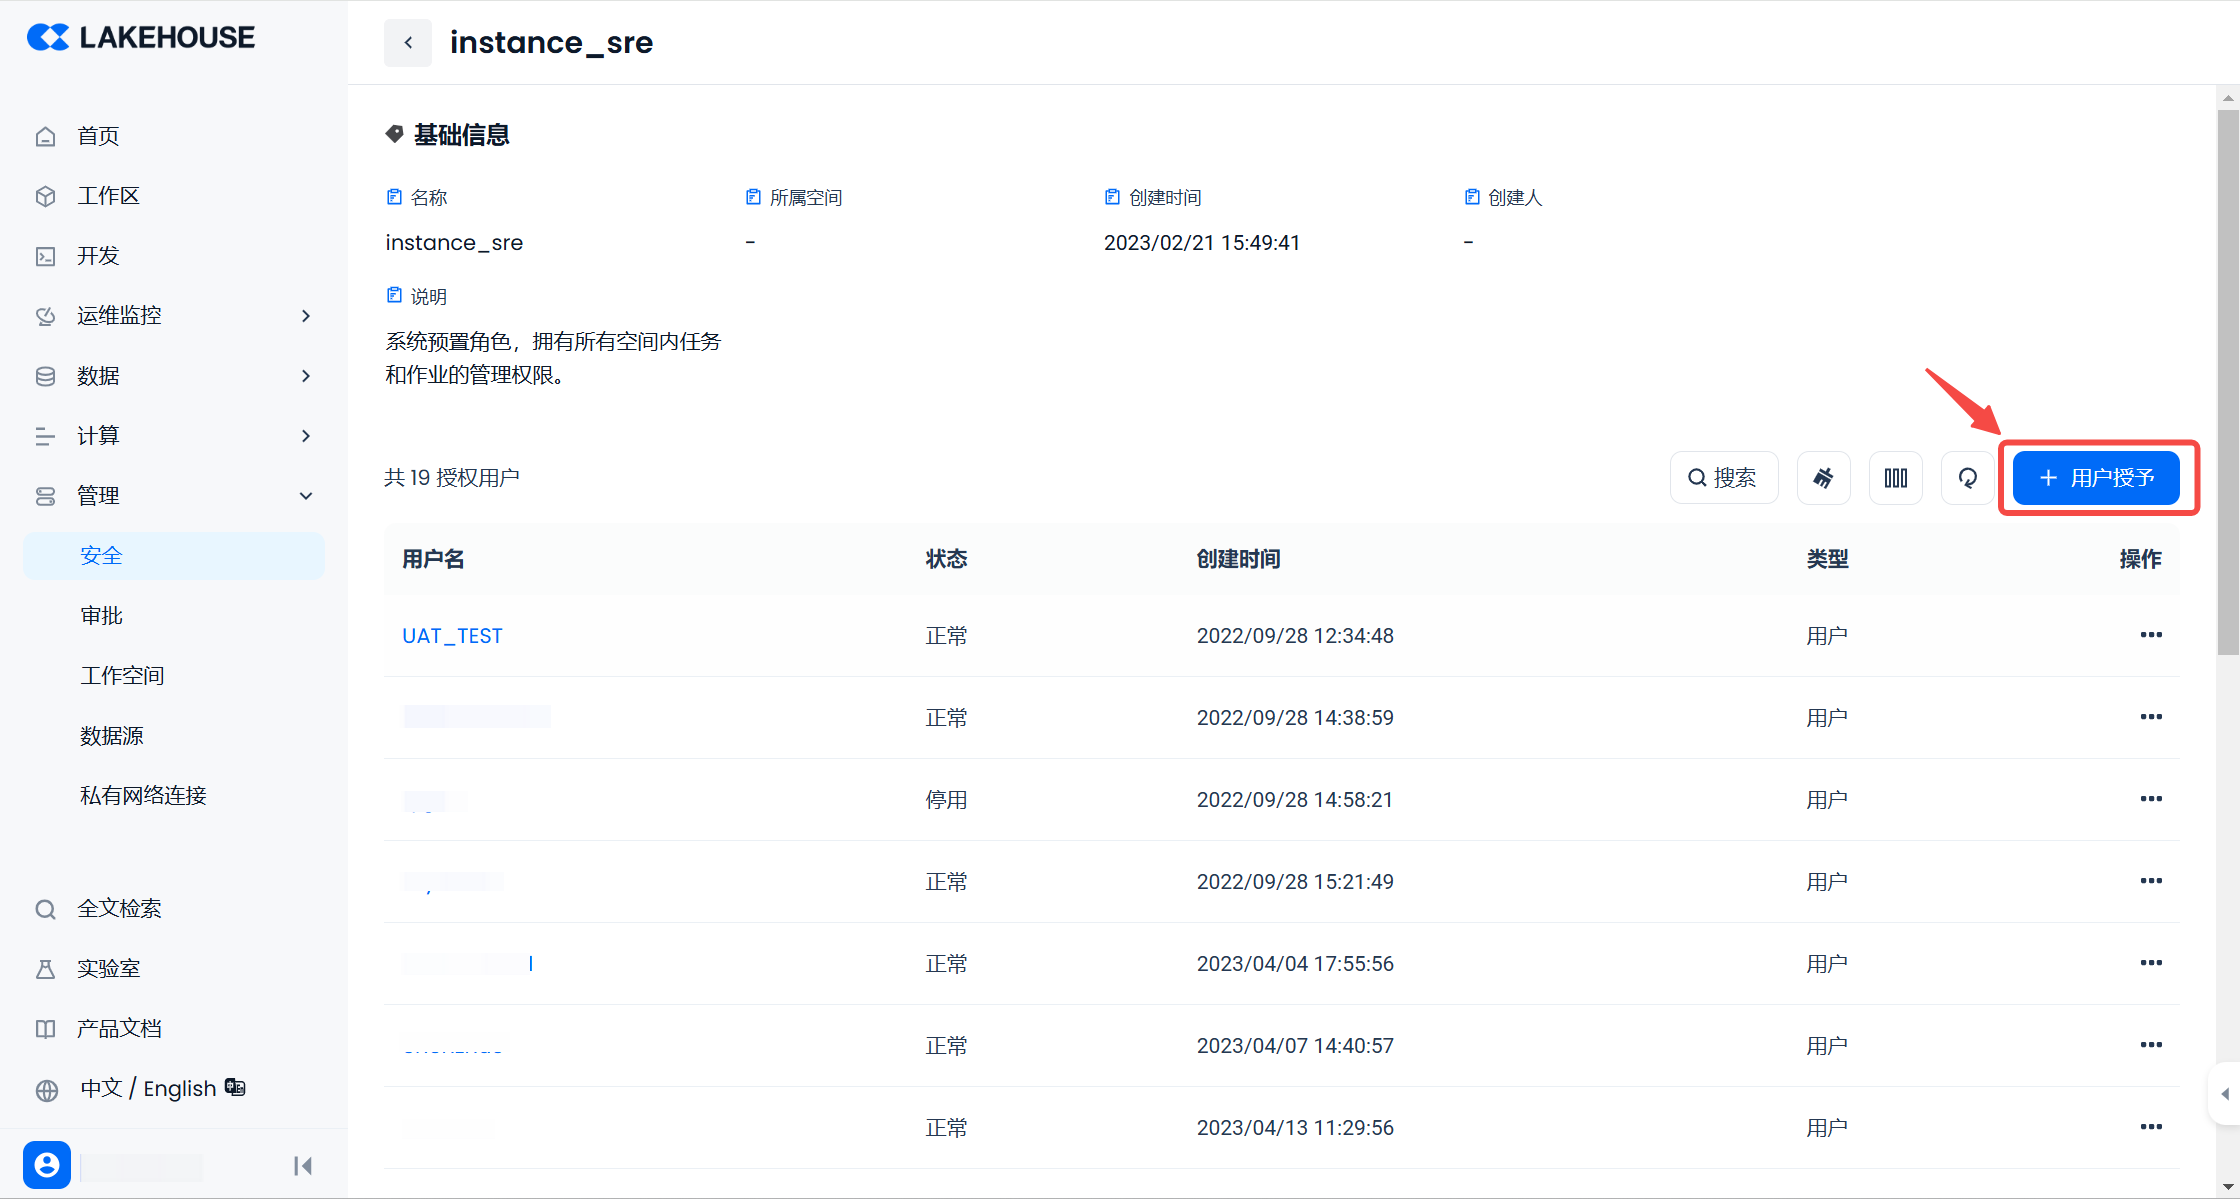
Task: Open more actions for UAT_TEST row
Action: tap(2151, 635)
